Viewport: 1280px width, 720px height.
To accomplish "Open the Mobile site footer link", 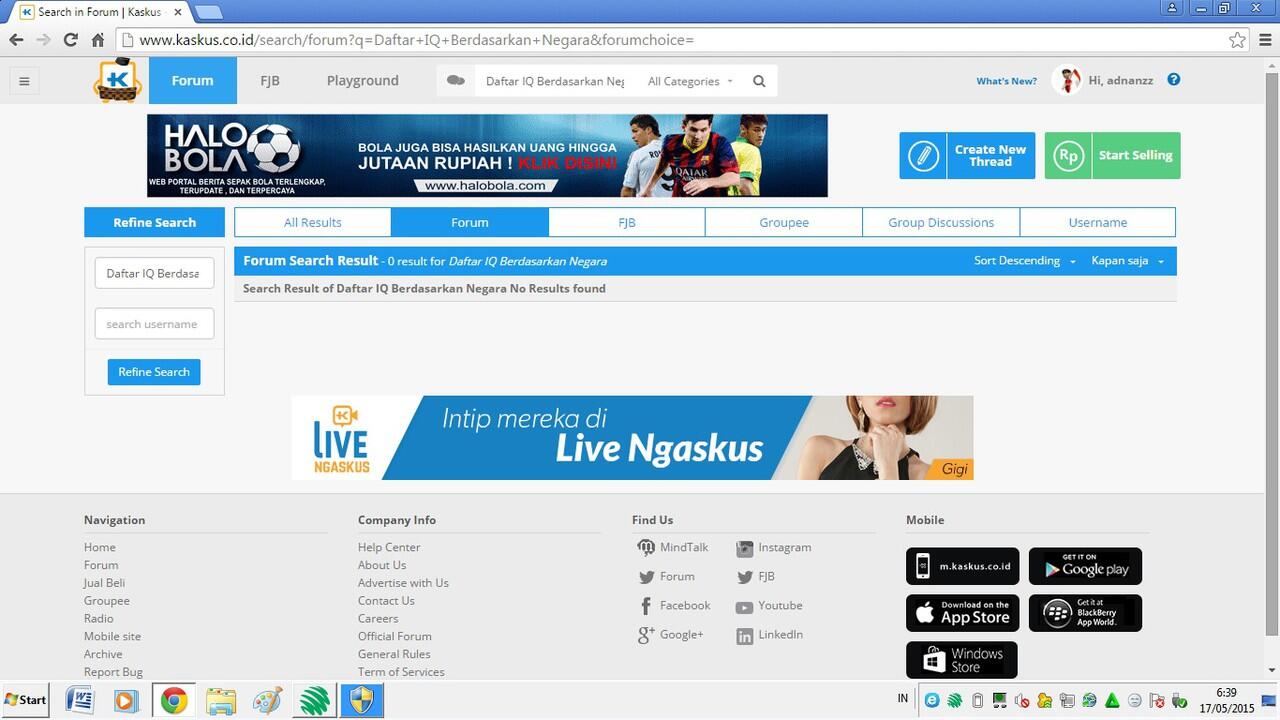I will (112, 636).
